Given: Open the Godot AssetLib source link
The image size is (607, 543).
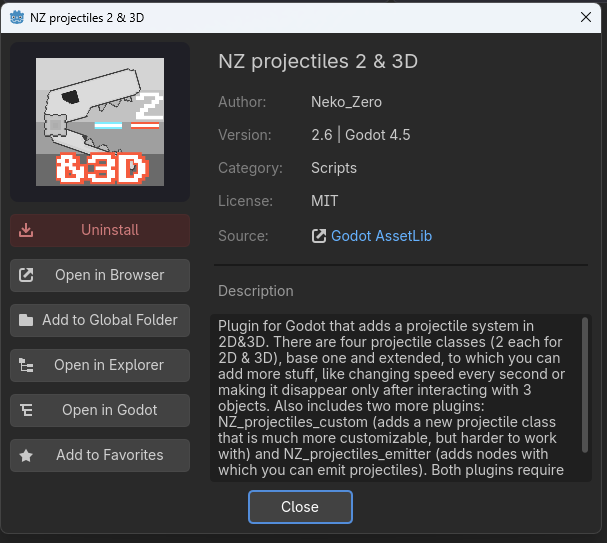Looking at the screenshot, I should click(x=381, y=236).
